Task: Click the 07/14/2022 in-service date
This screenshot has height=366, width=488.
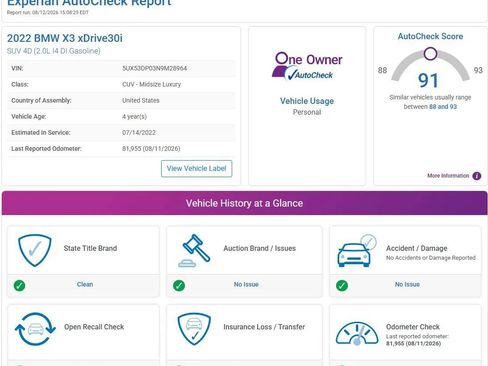Action: click(x=139, y=132)
